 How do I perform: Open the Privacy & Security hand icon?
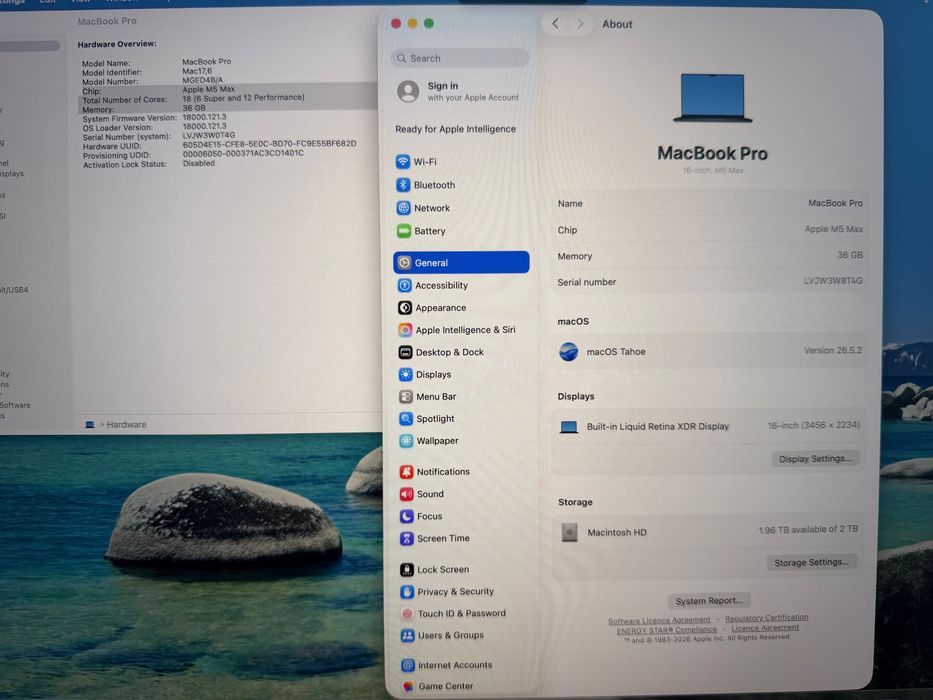click(407, 592)
